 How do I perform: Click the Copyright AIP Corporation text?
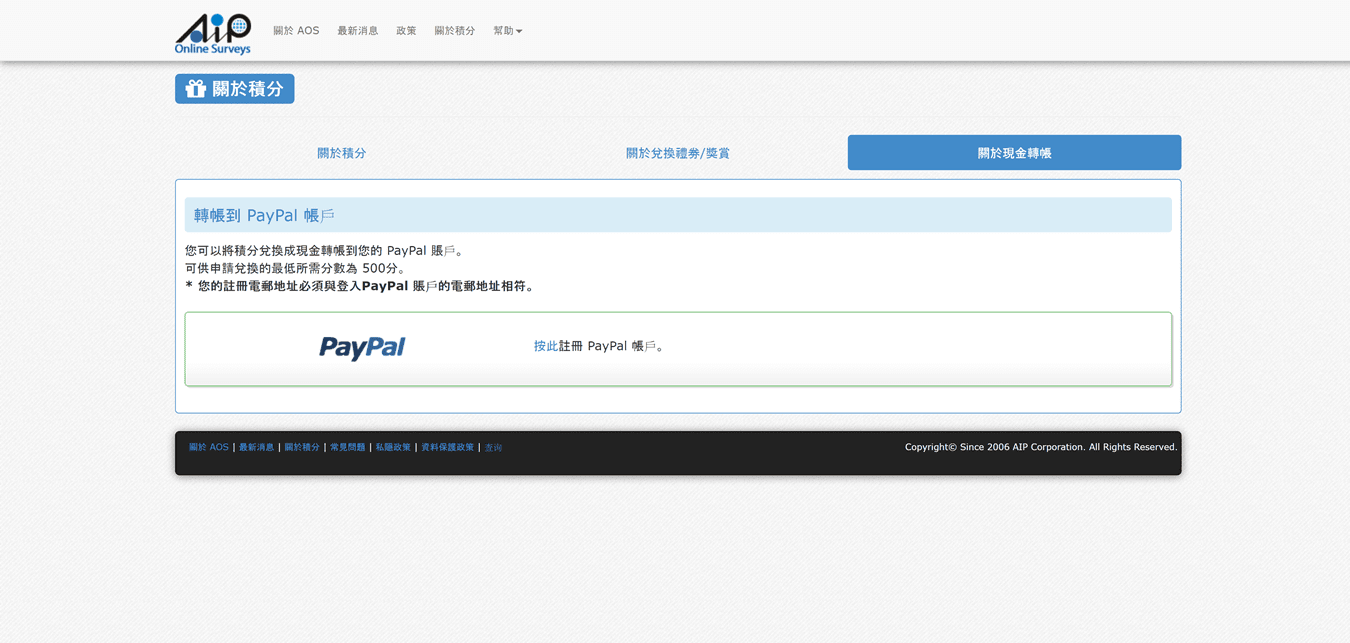coord(1041,447)
